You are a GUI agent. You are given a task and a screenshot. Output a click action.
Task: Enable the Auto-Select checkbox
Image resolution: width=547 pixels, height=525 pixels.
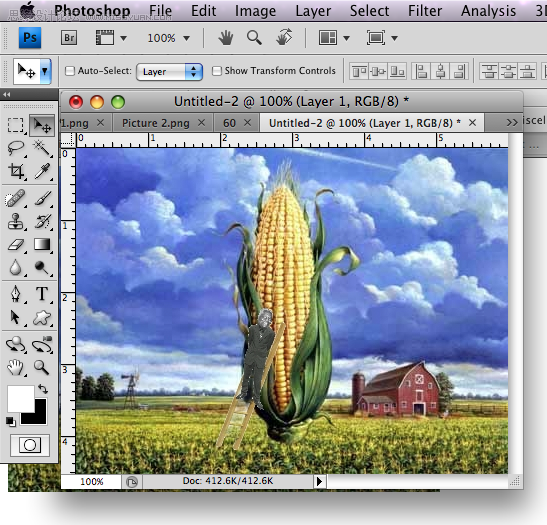70,71
